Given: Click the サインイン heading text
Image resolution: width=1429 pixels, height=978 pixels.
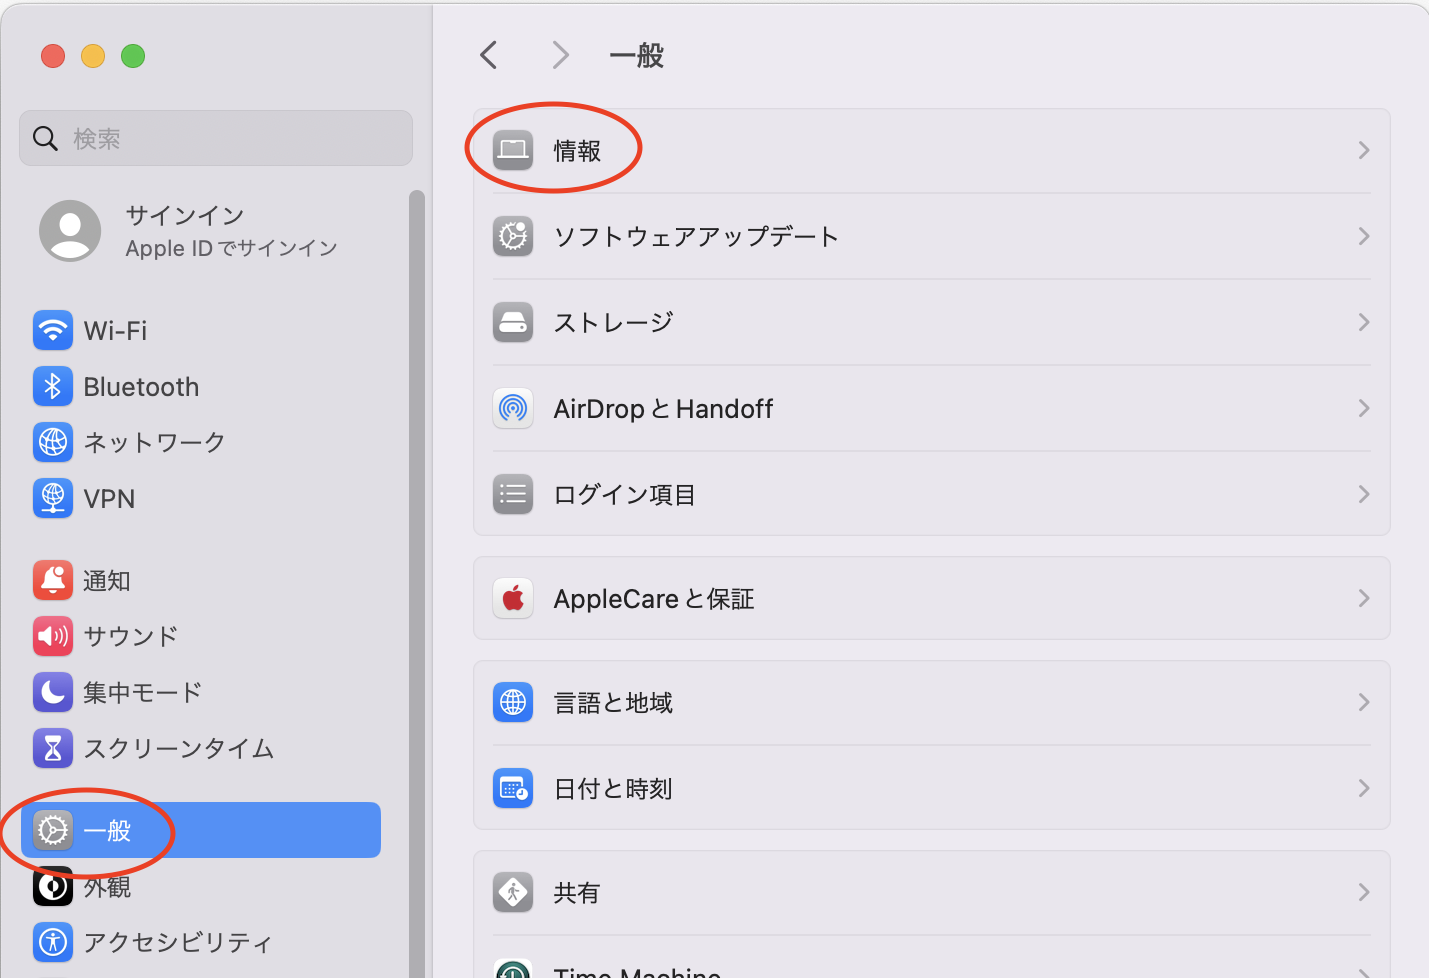Looking at the screenshot, I should [x=185, y=215].
